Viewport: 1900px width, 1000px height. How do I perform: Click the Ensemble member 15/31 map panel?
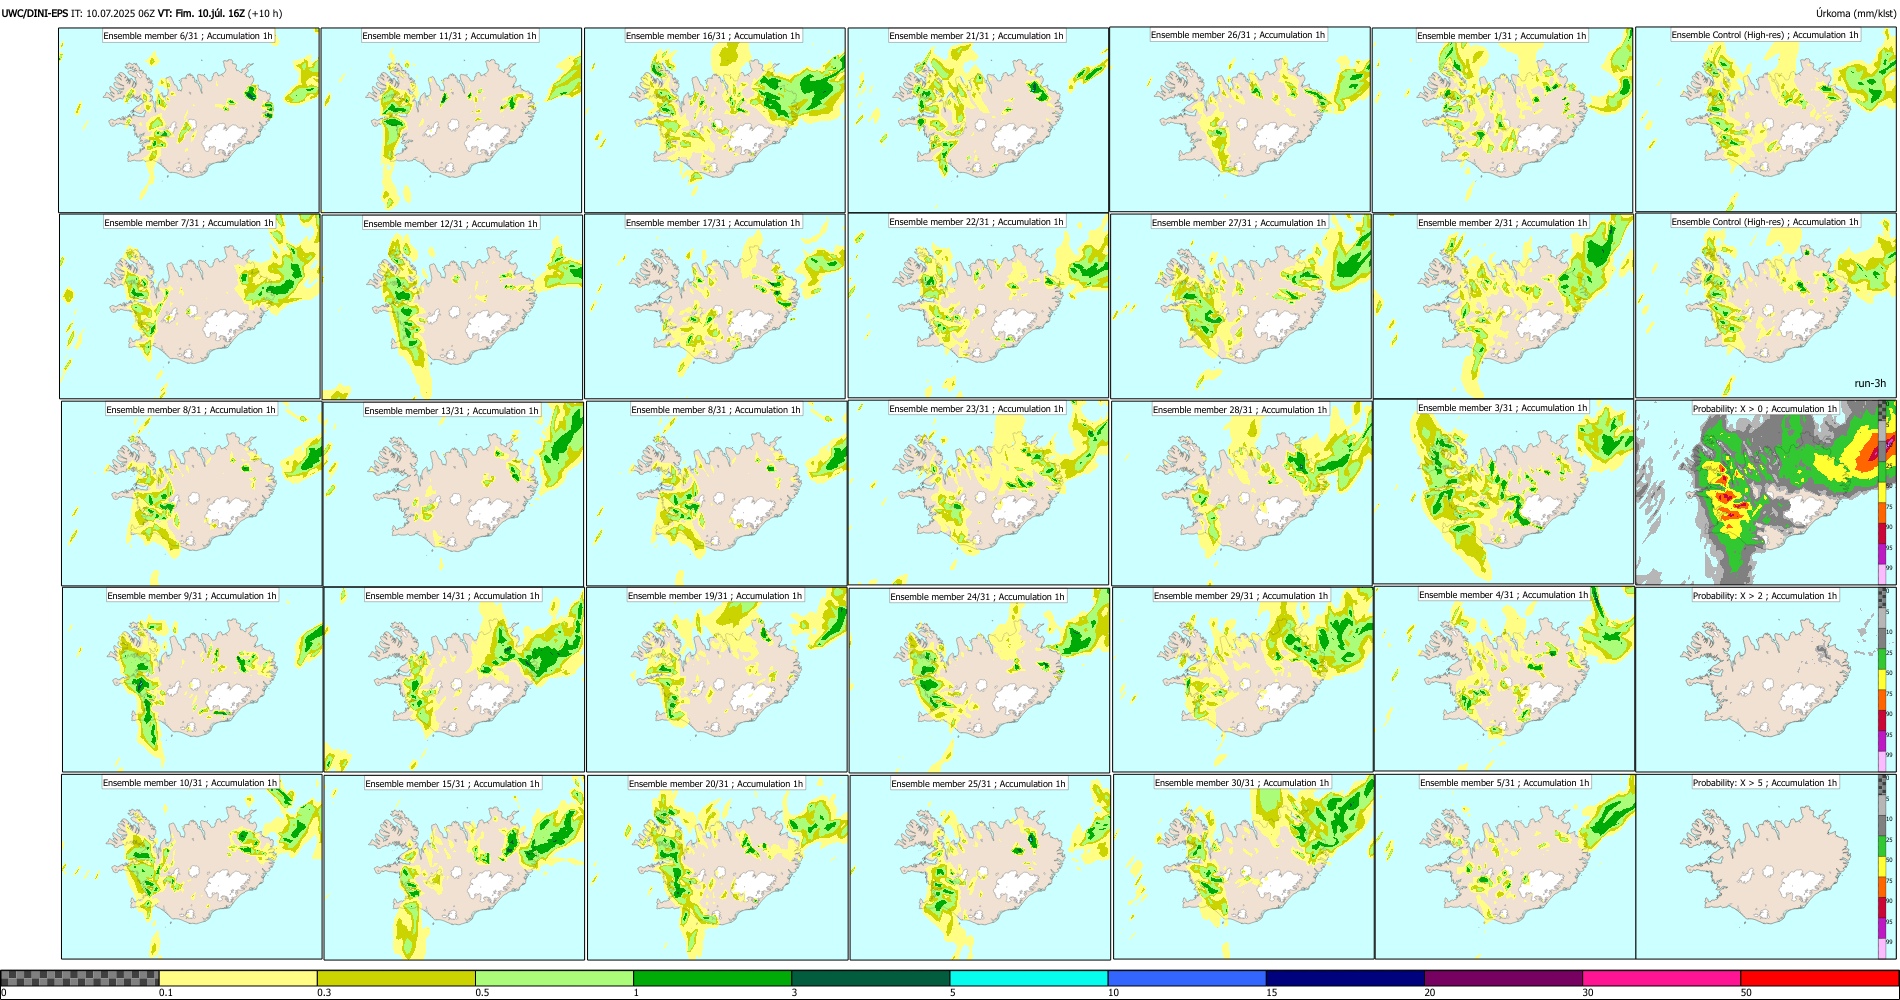click(454, 867)
